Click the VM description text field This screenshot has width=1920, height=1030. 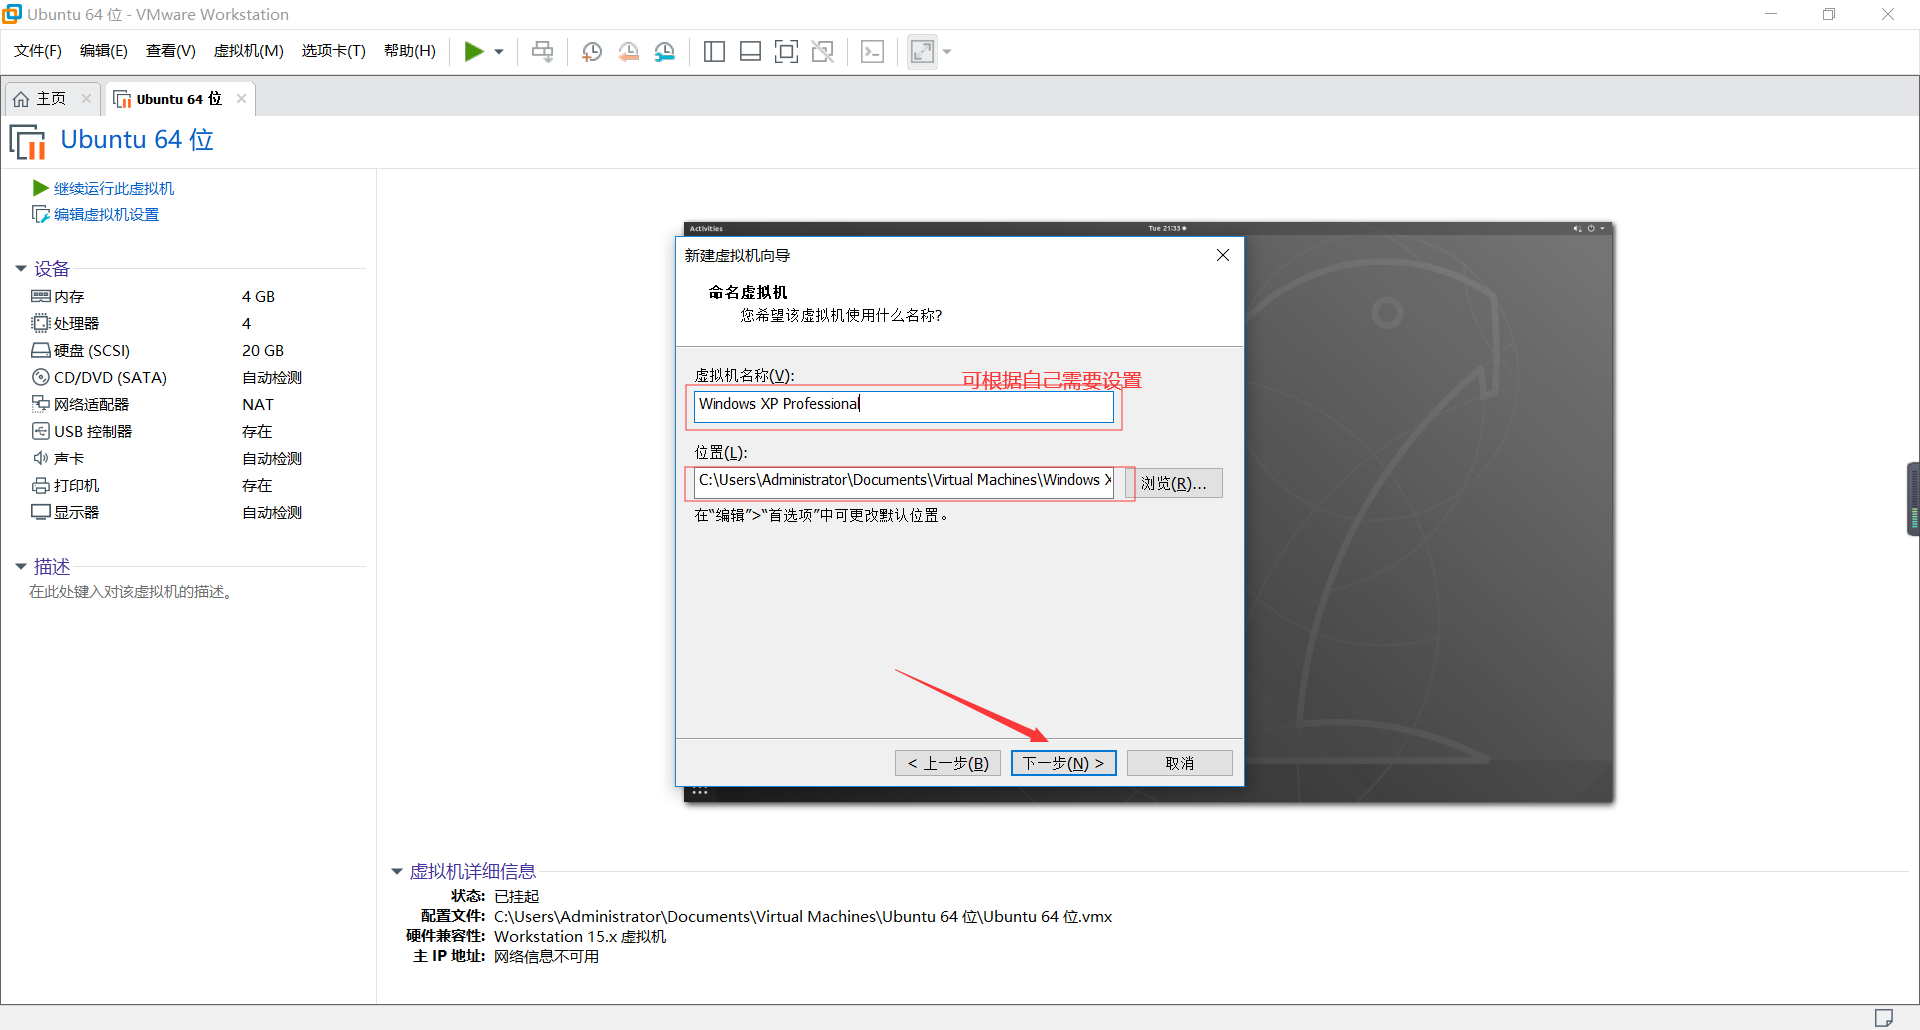click(131, 592)
